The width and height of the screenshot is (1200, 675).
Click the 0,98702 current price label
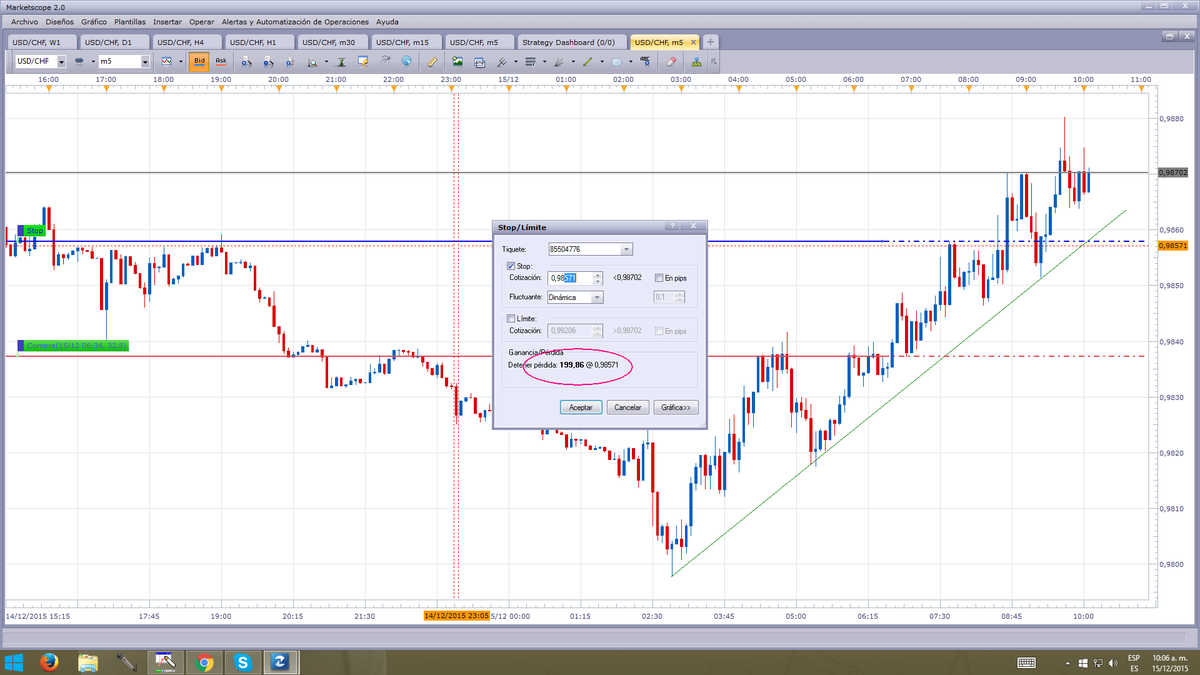[1172, 172]
